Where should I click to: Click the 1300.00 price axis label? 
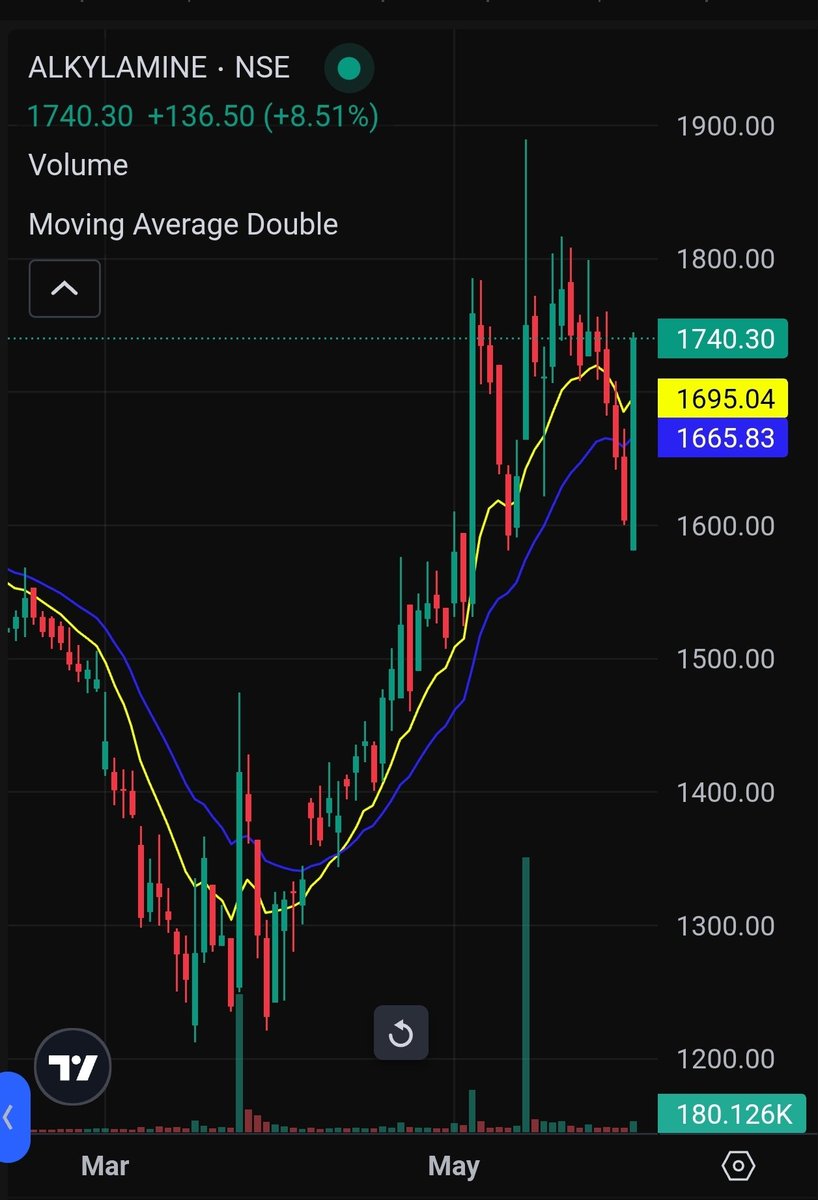tap(726, 925)
